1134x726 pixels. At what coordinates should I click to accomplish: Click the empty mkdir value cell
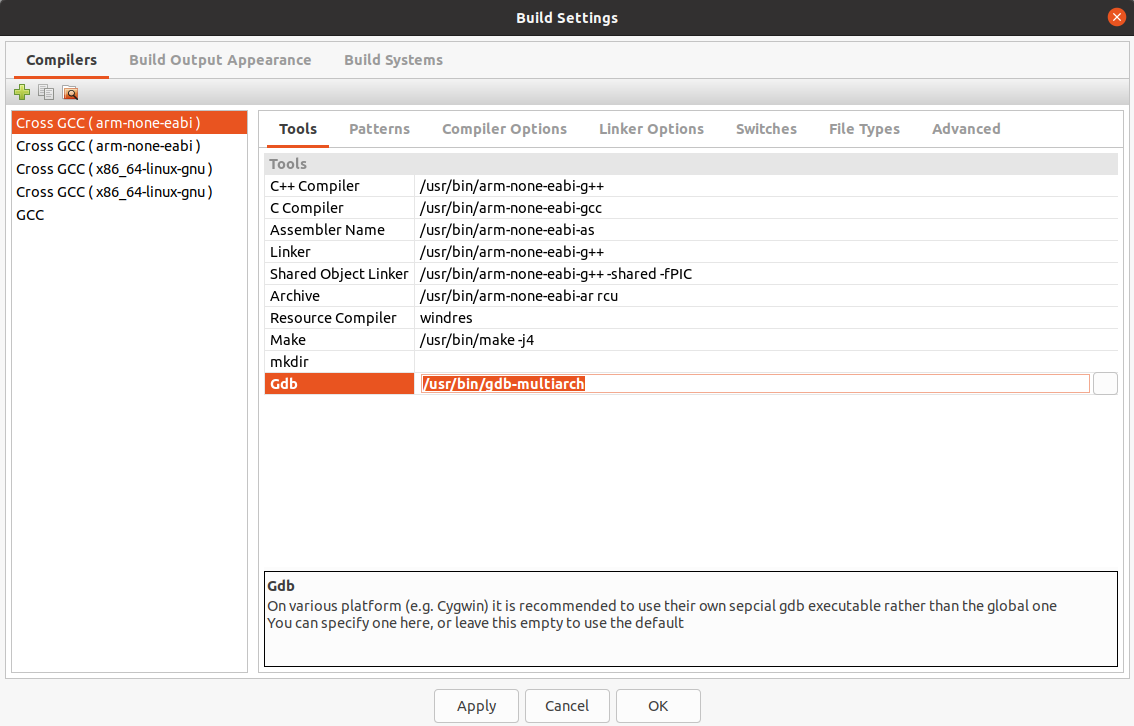(x=766, y=362)
